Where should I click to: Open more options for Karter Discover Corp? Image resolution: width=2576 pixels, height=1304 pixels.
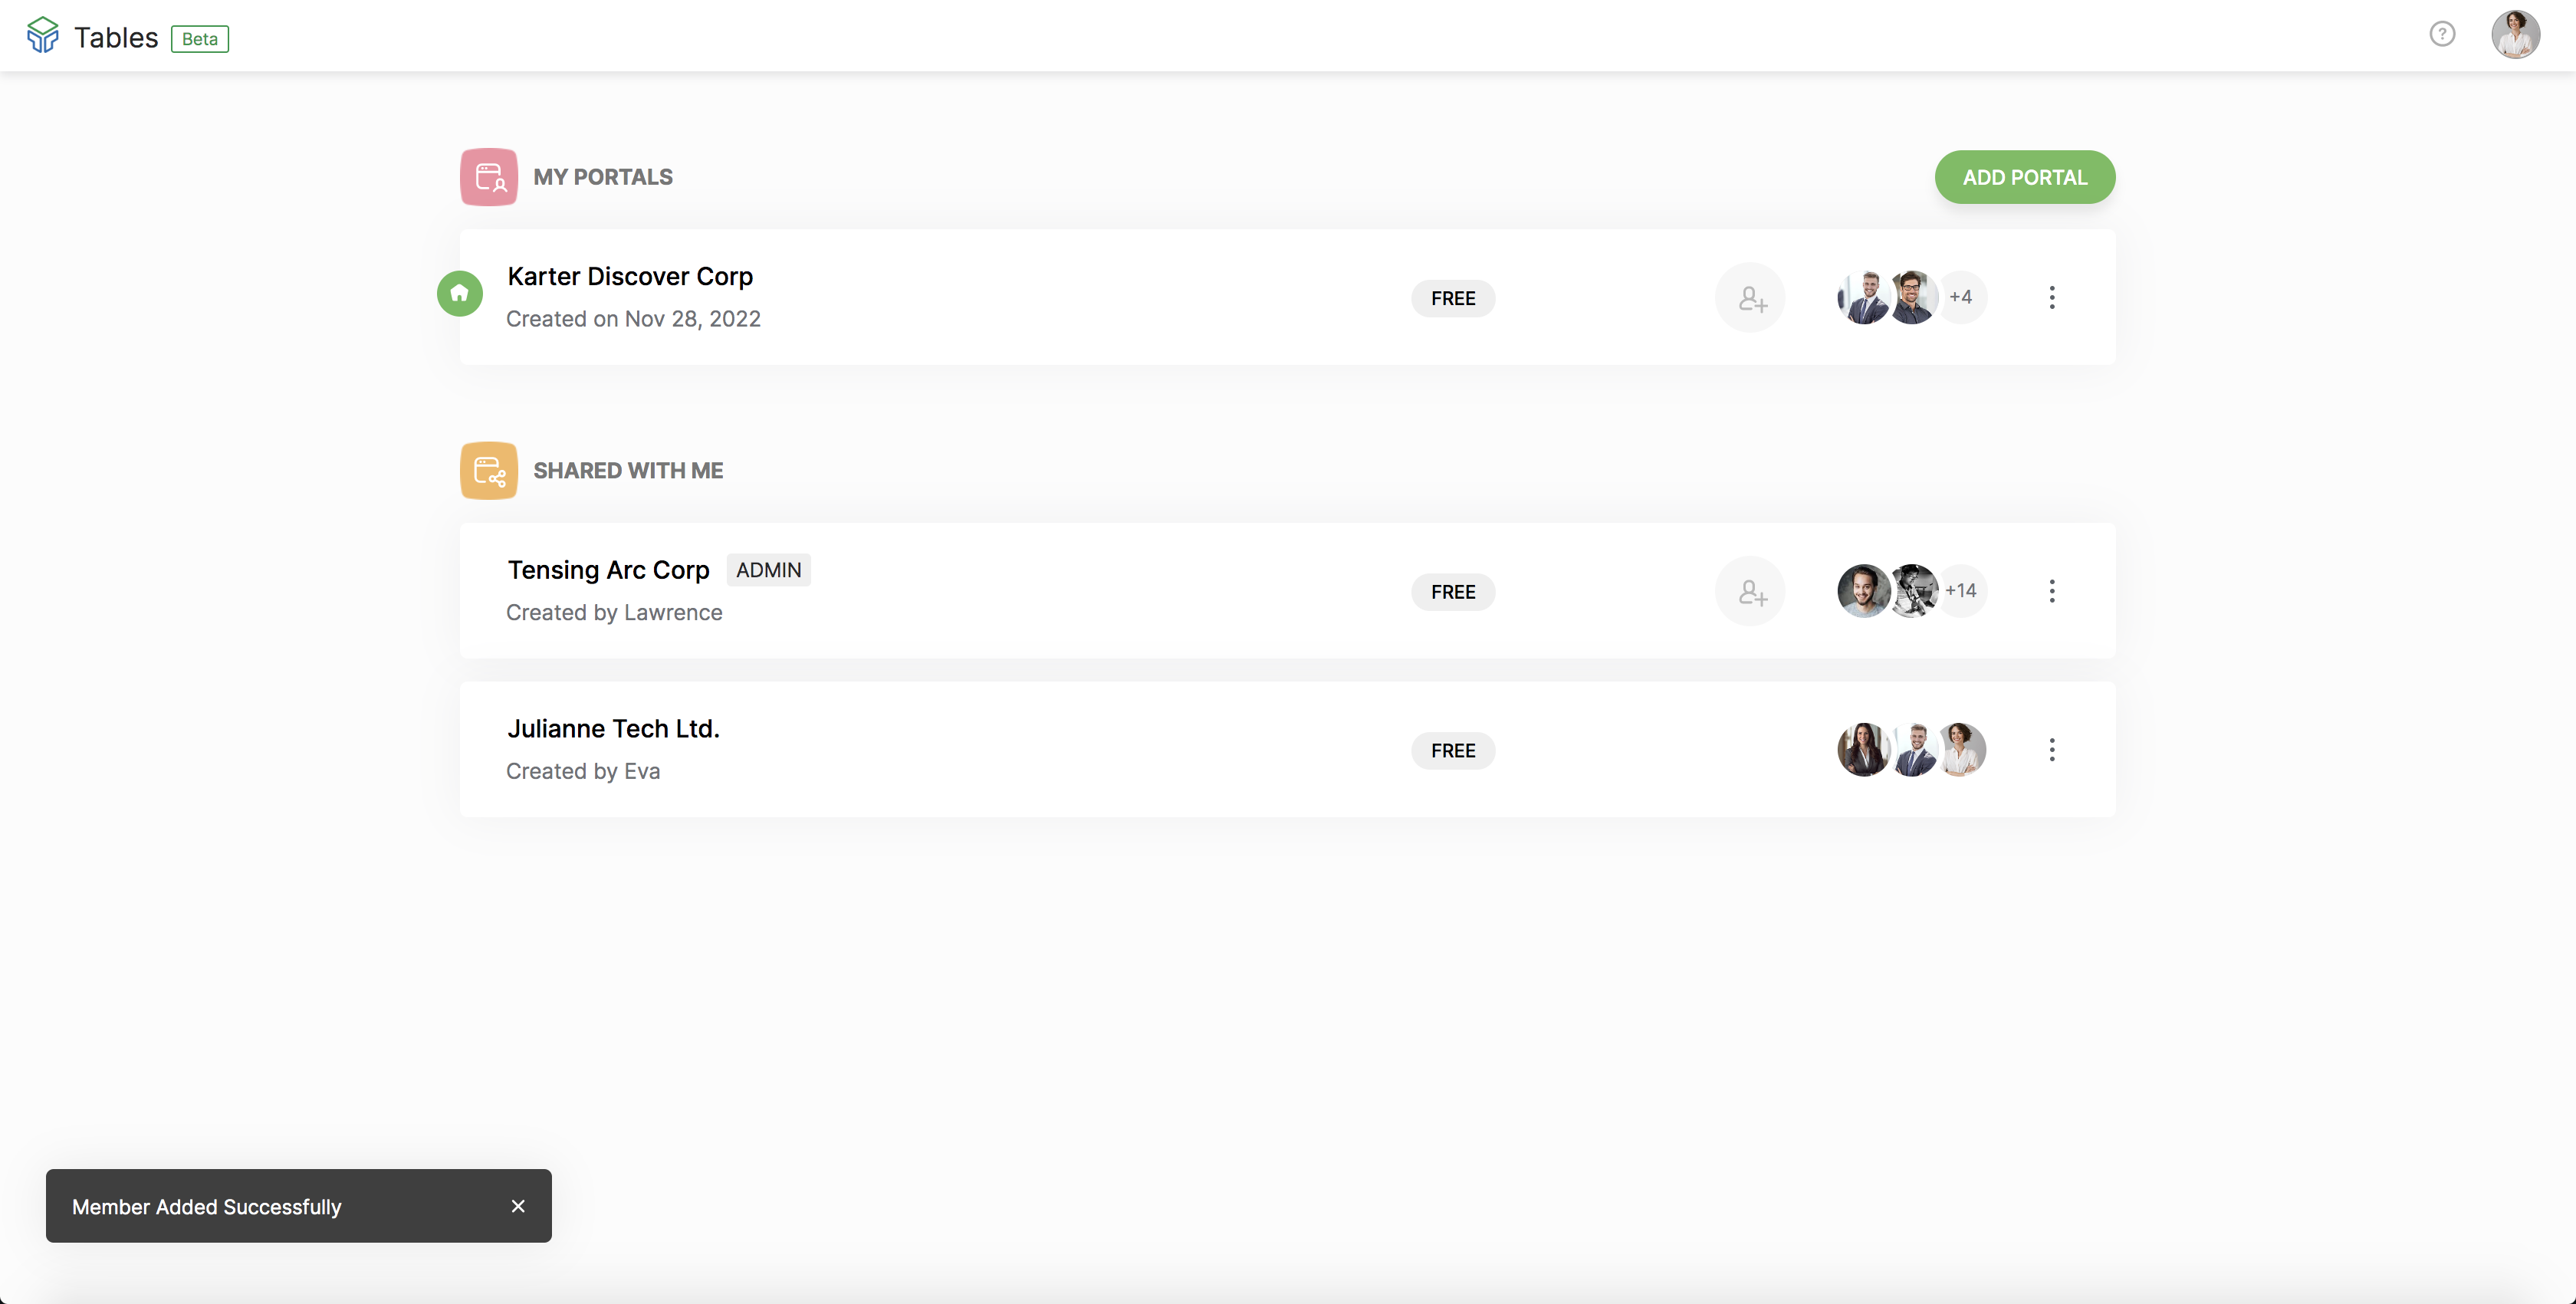pyautogui.click(x=2052, y=298)
